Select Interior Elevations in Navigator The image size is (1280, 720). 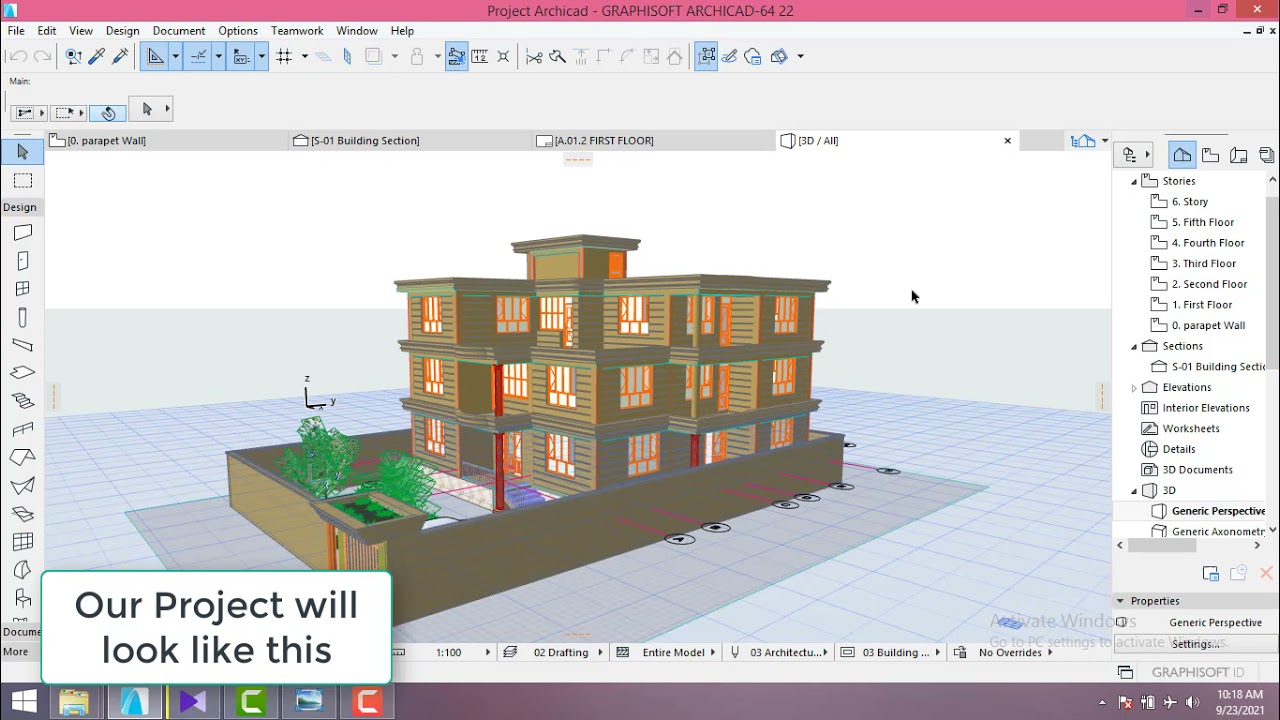[x=1205, y=408]
